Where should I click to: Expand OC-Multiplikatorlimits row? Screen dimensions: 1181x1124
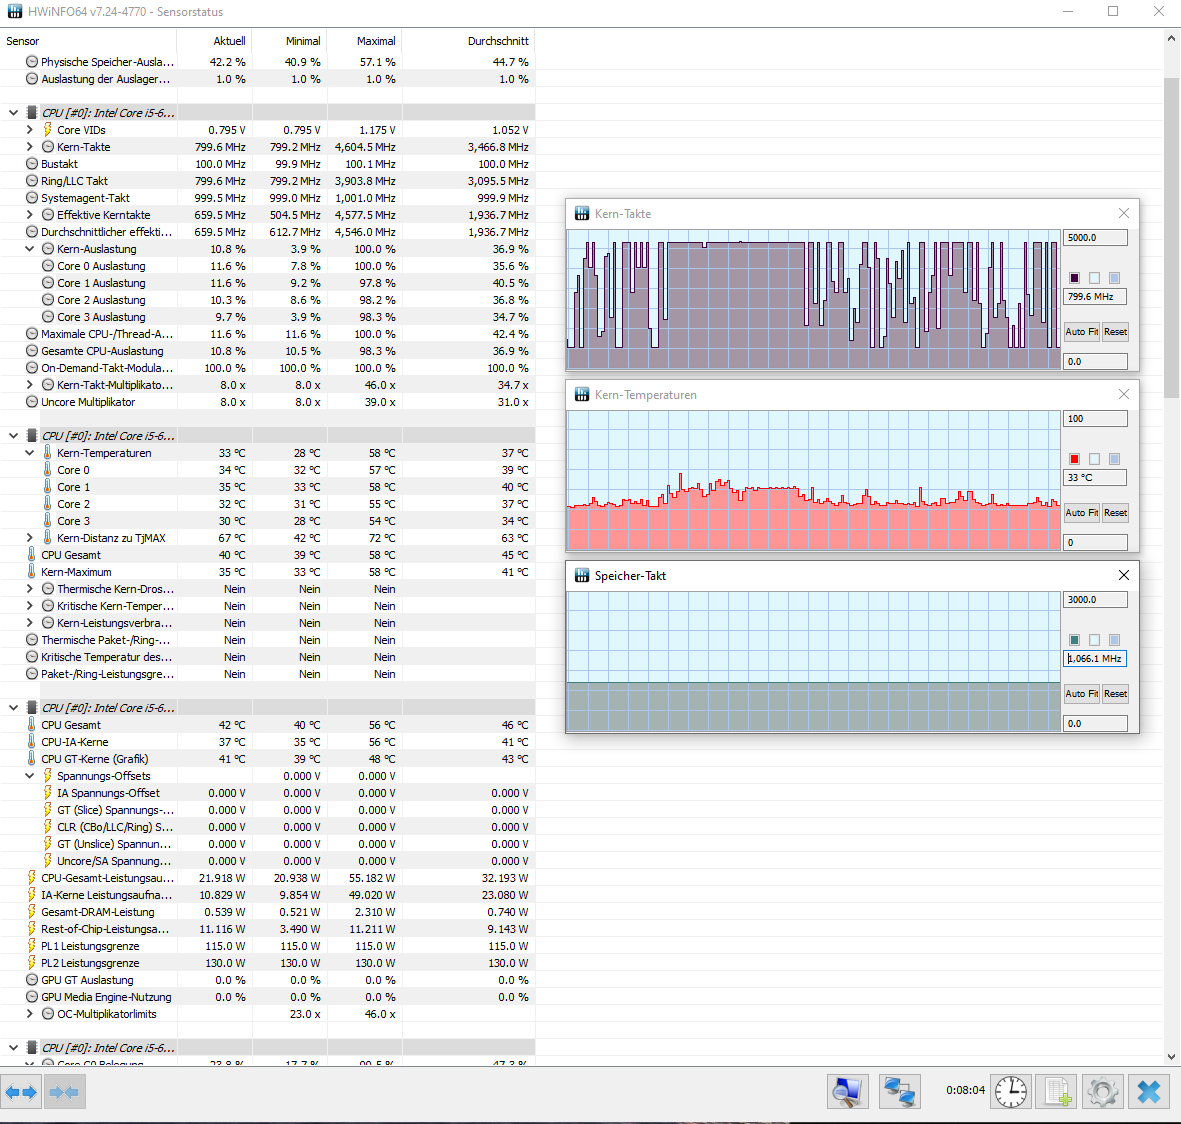[29, 1014]
